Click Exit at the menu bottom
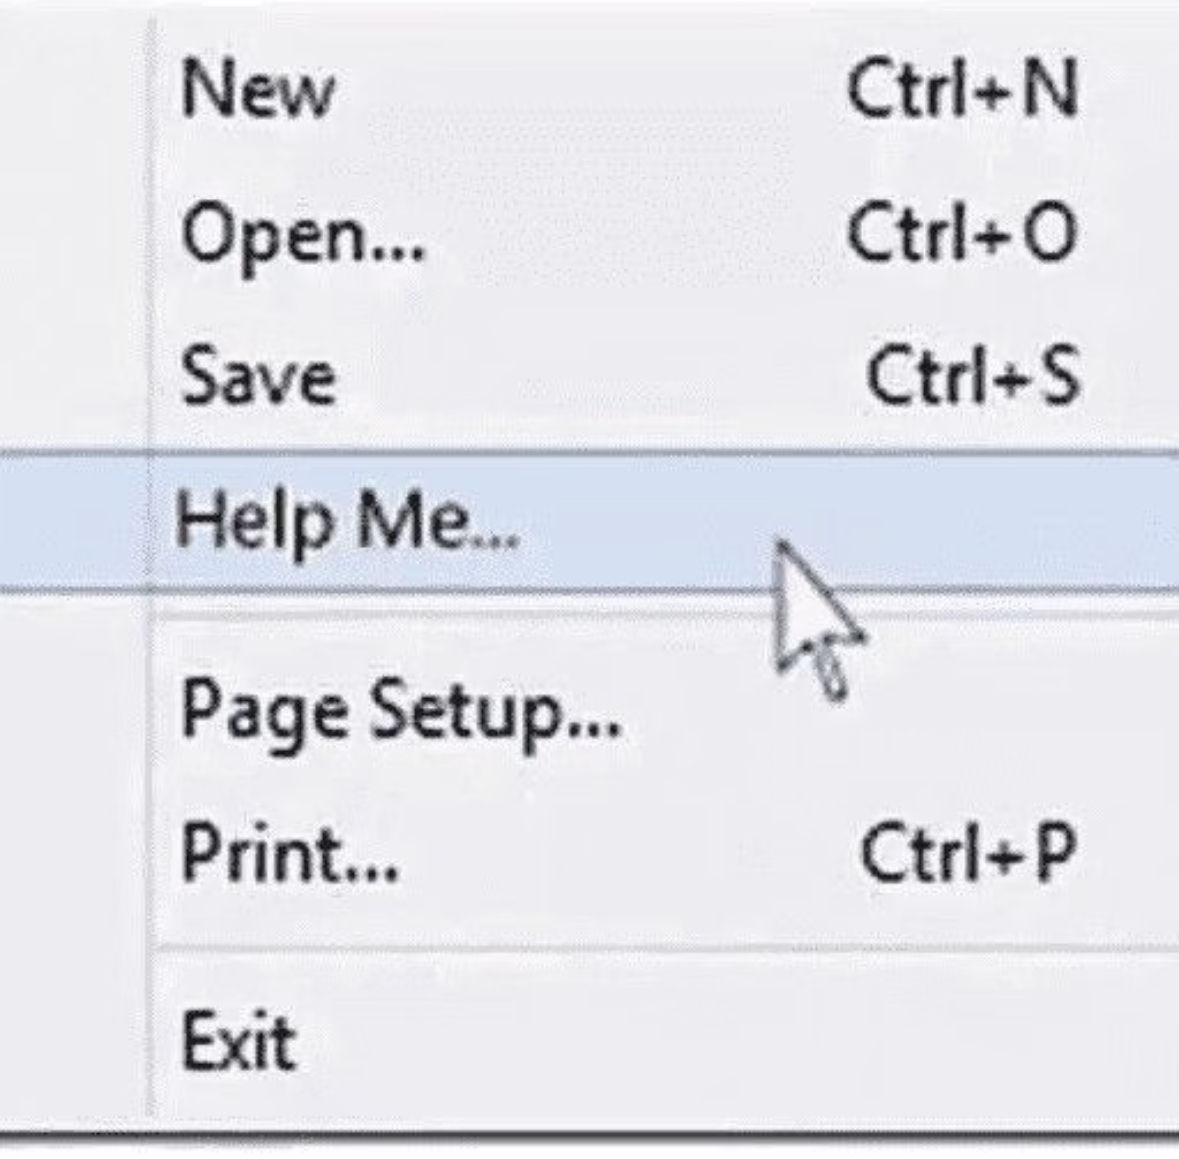The width and height of the screenshot is (1179, 1159). (238, 1042)
